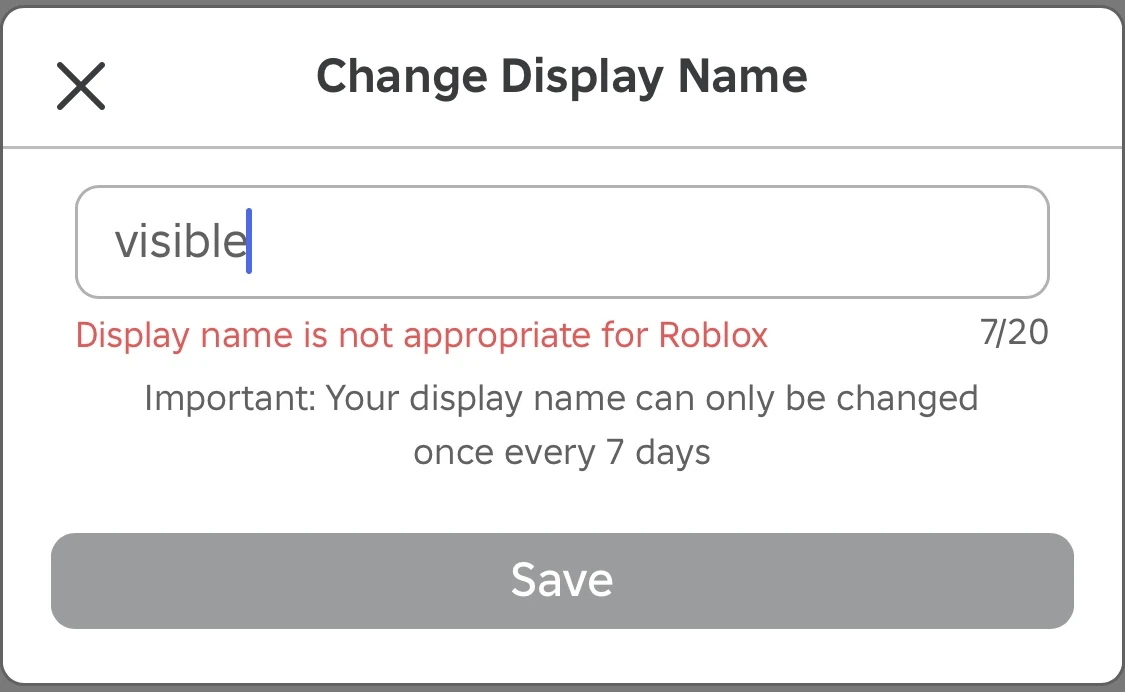Viewport: 1125px width, 692px height.
Task: Place cursor at blue caret after 'visible'
Action: 249,242
